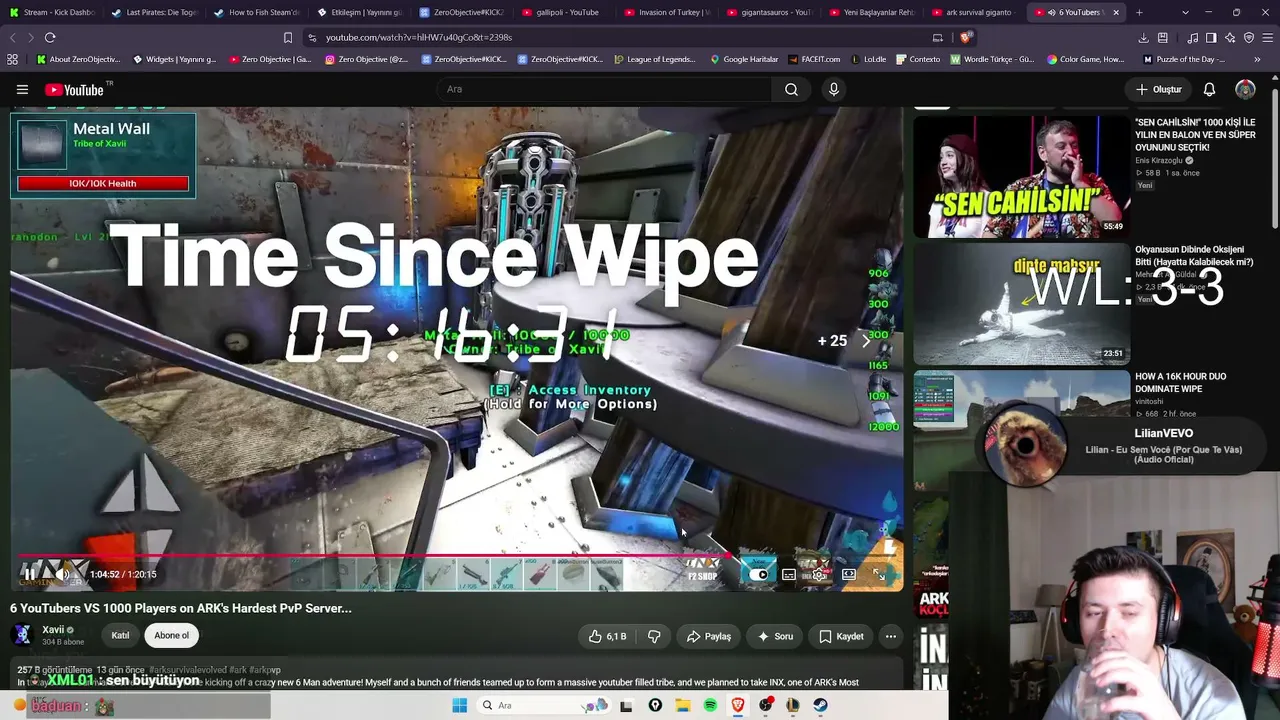Close the active 6 YouTubers tab
Screen dimensions: 1280x720
click(x=1116, y=12)
